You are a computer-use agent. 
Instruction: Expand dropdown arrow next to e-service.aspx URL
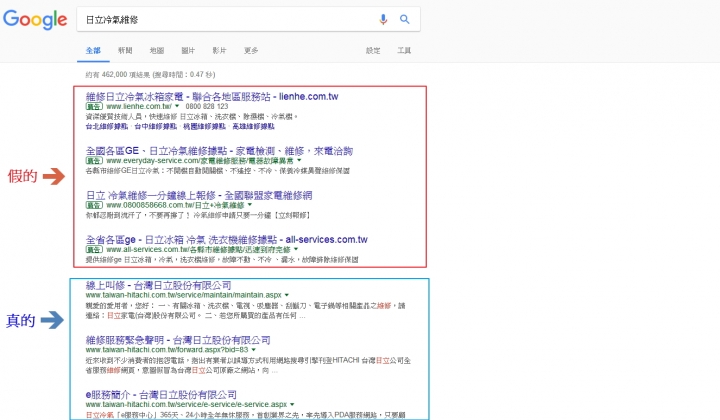click(292, 404)
